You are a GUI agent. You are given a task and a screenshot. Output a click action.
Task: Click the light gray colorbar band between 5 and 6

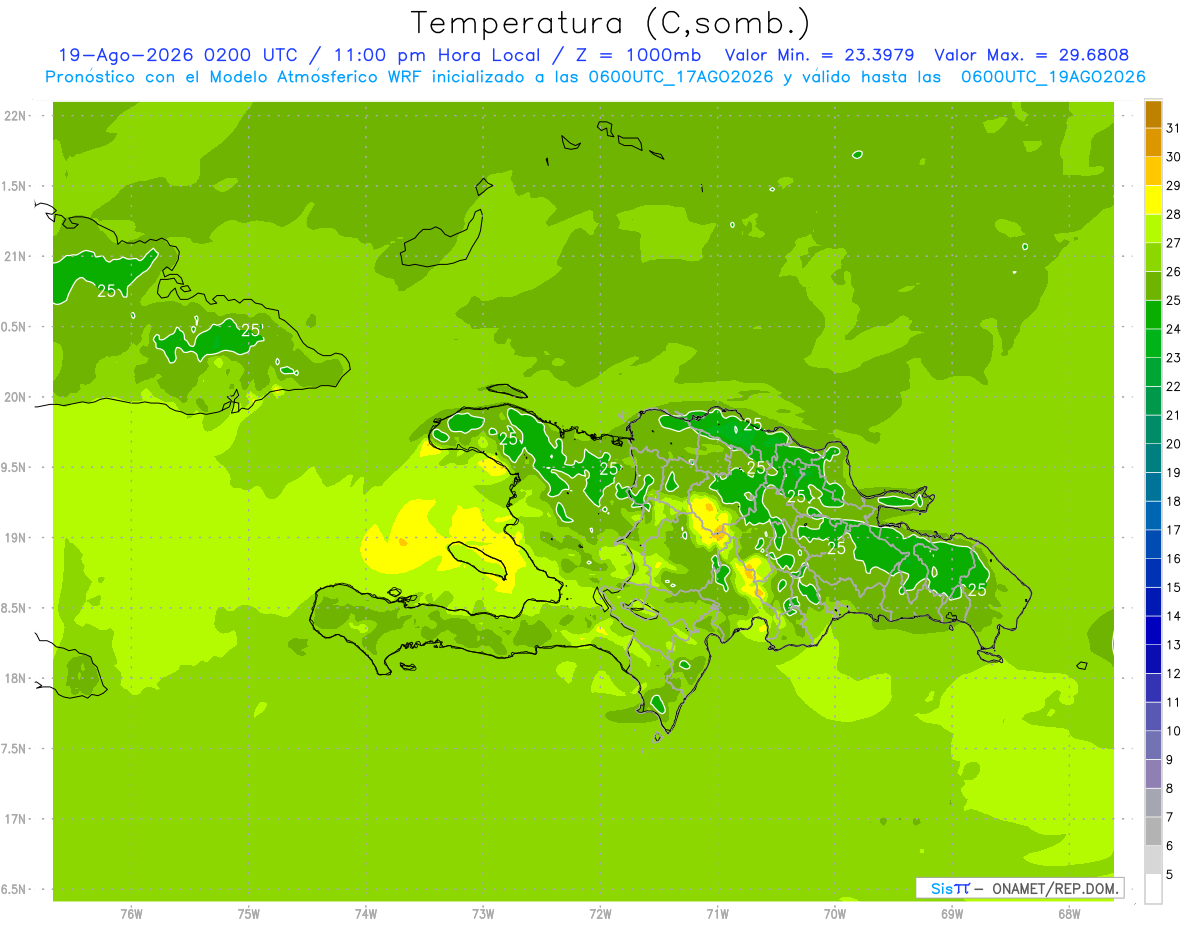pyautogui.click(x=1153, y=860)
